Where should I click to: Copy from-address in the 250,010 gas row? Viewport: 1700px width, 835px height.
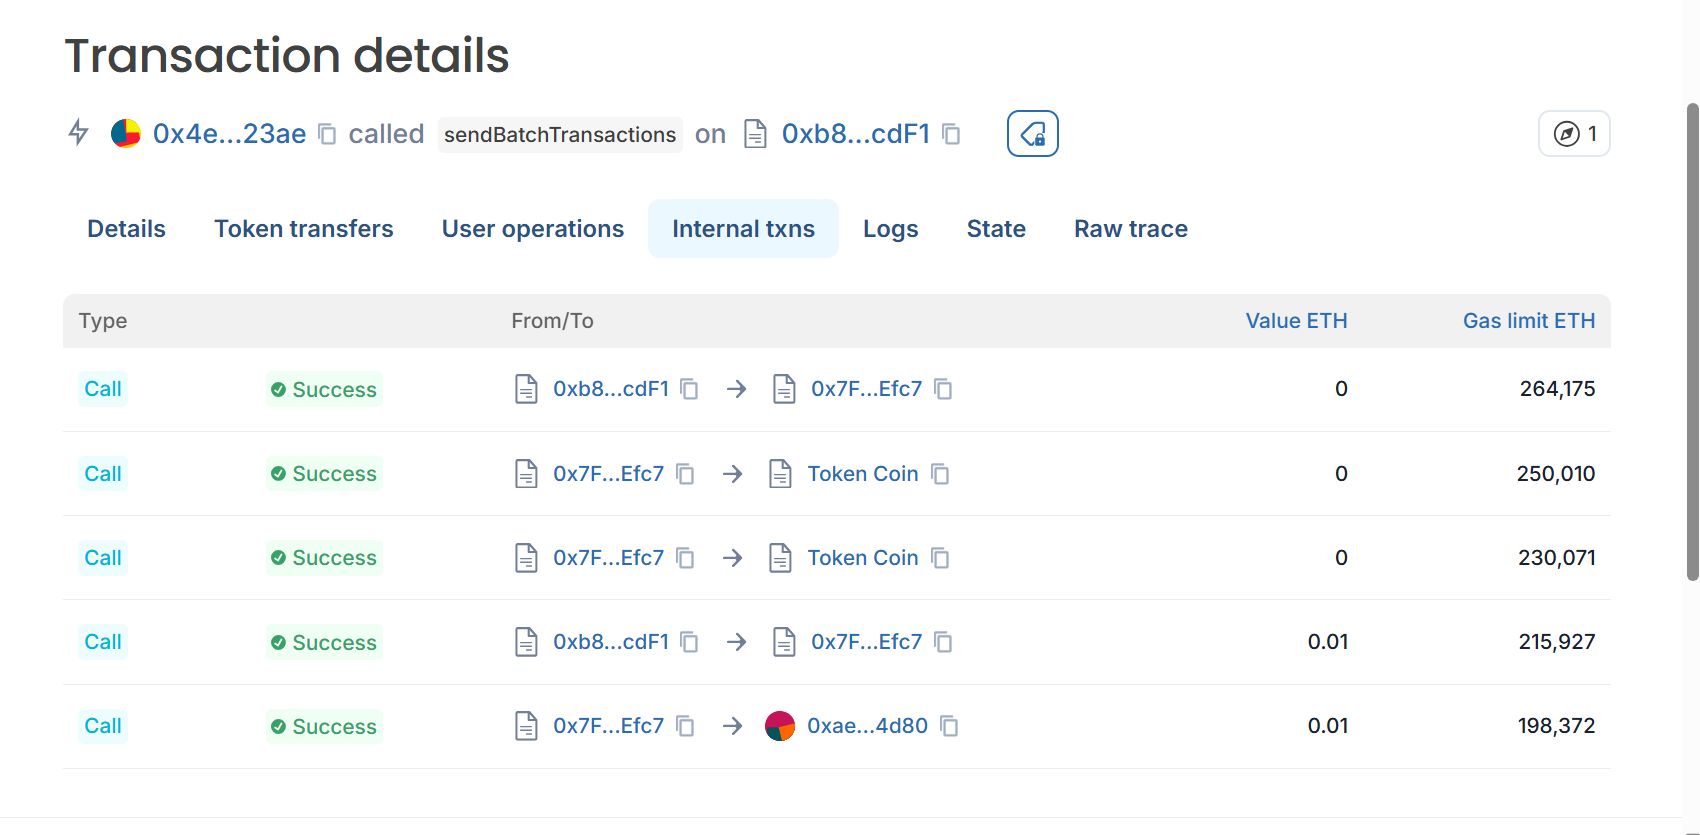685,474
